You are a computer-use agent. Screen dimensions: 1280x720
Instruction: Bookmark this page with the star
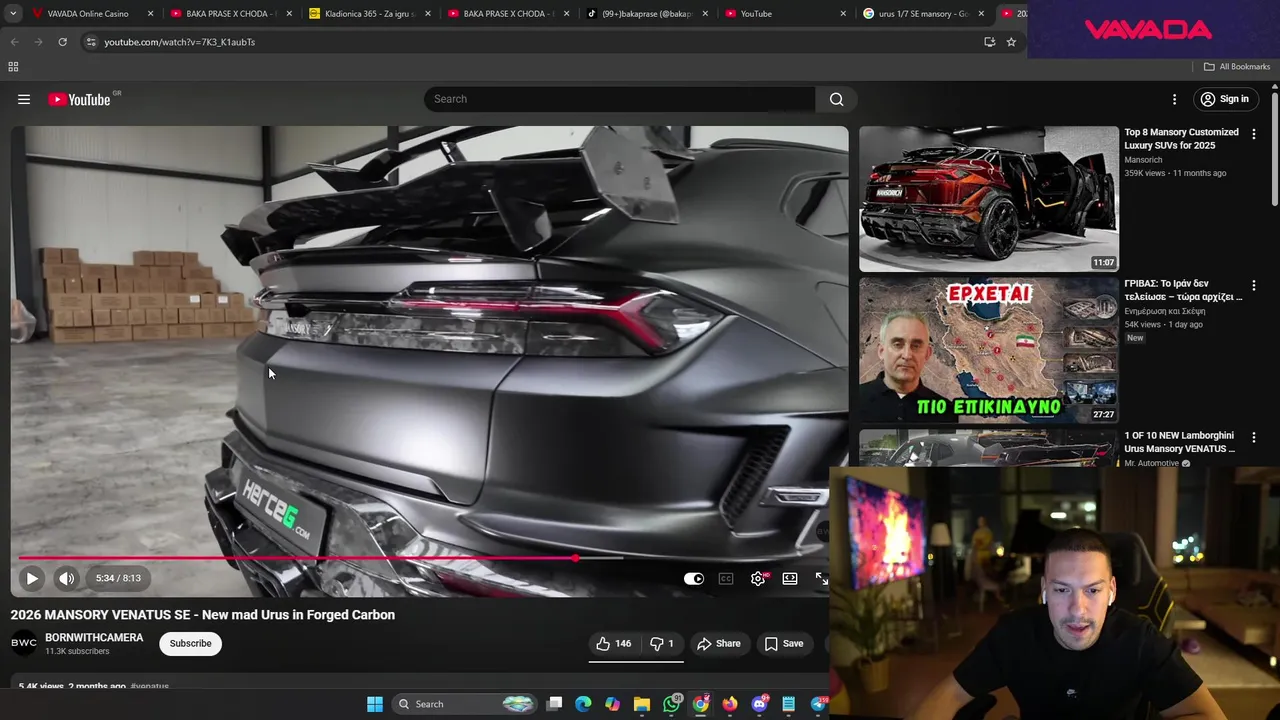pos(1011,42)
